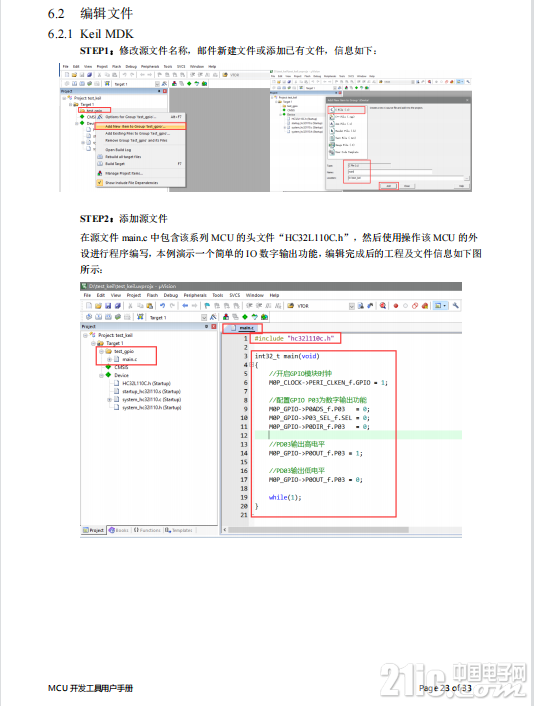
Task: Click Insert Bookmark flag icon in main.c window
Action: coord(207,306)
